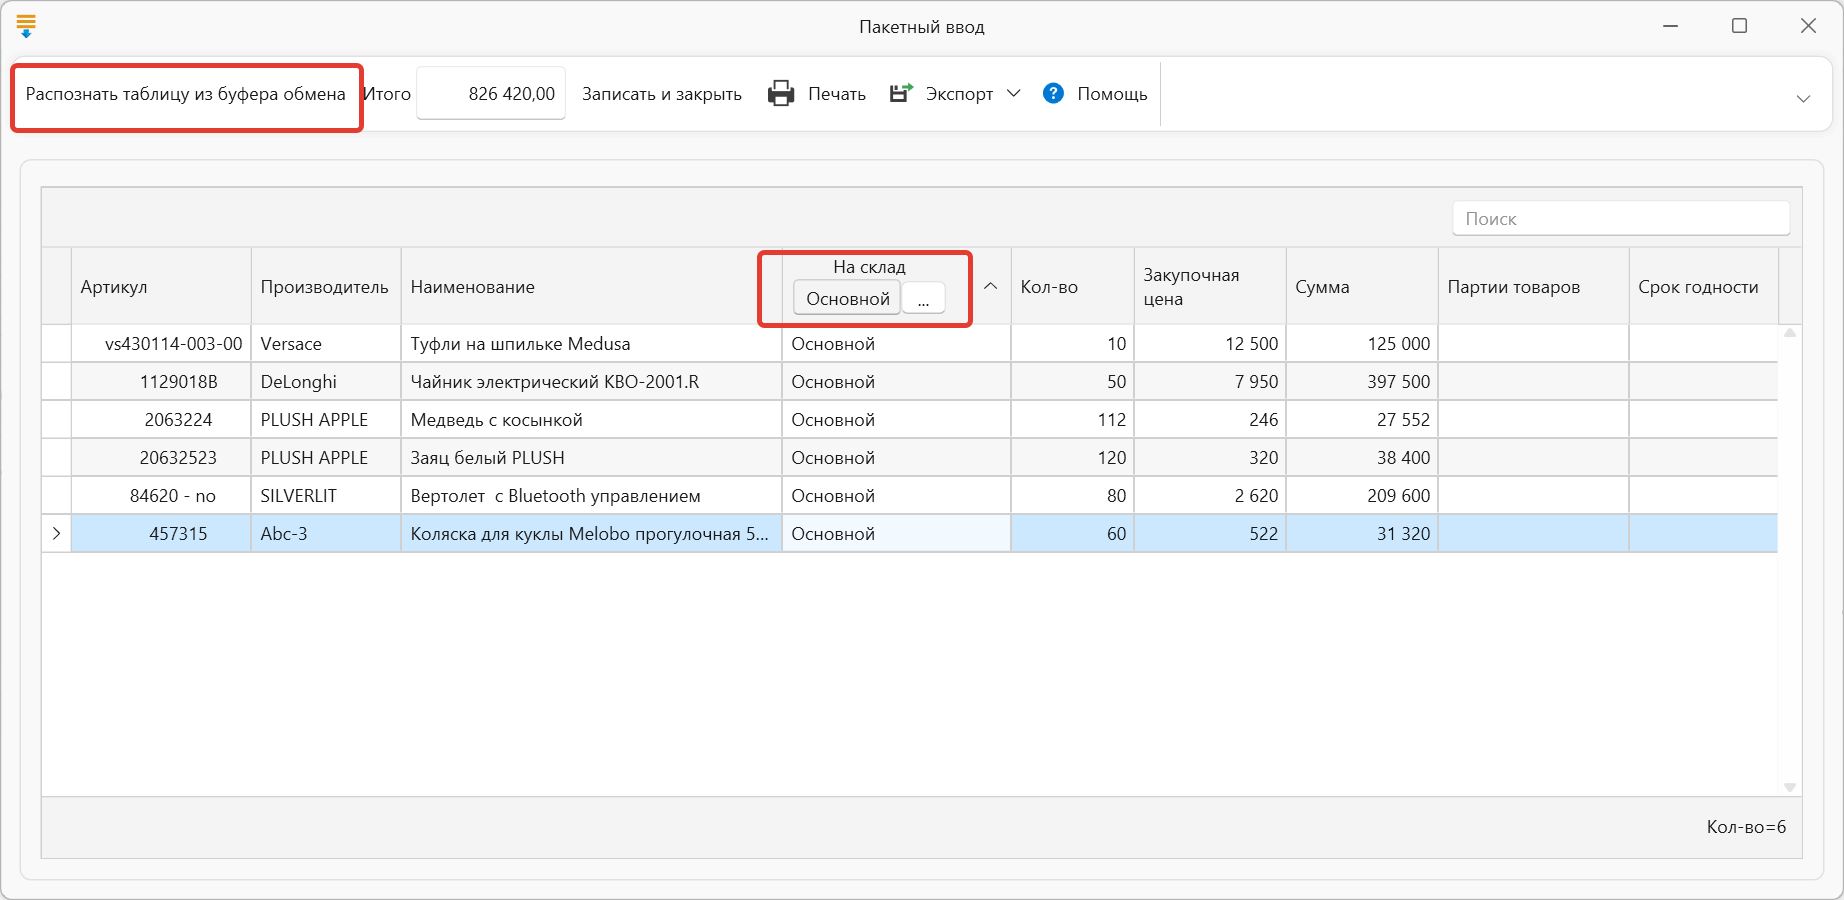The image size is (1844, 900).
Task: Open warehouse selection ellipsis button
Action: coord(923,298)
